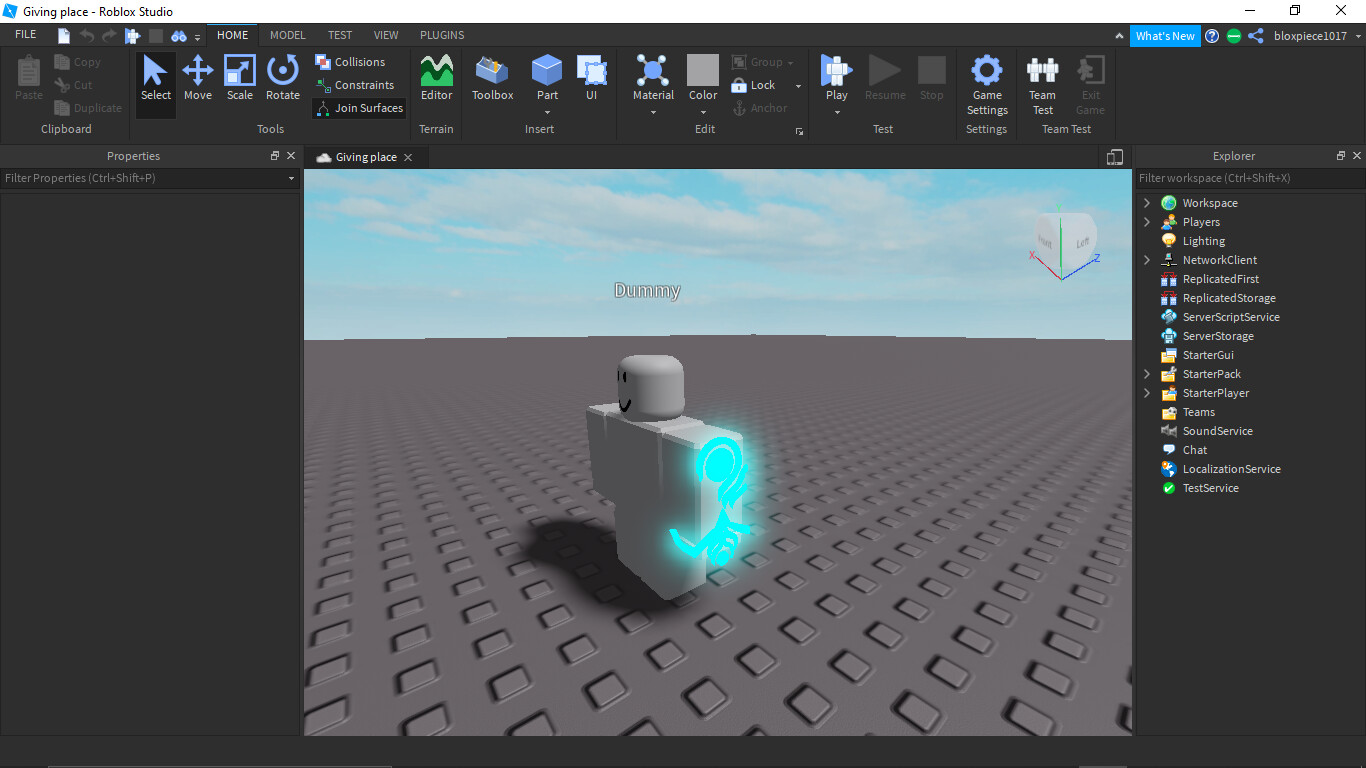1366x768 pixels.
Task: Open the FILE menu
Action: click(x=26, y=35)
